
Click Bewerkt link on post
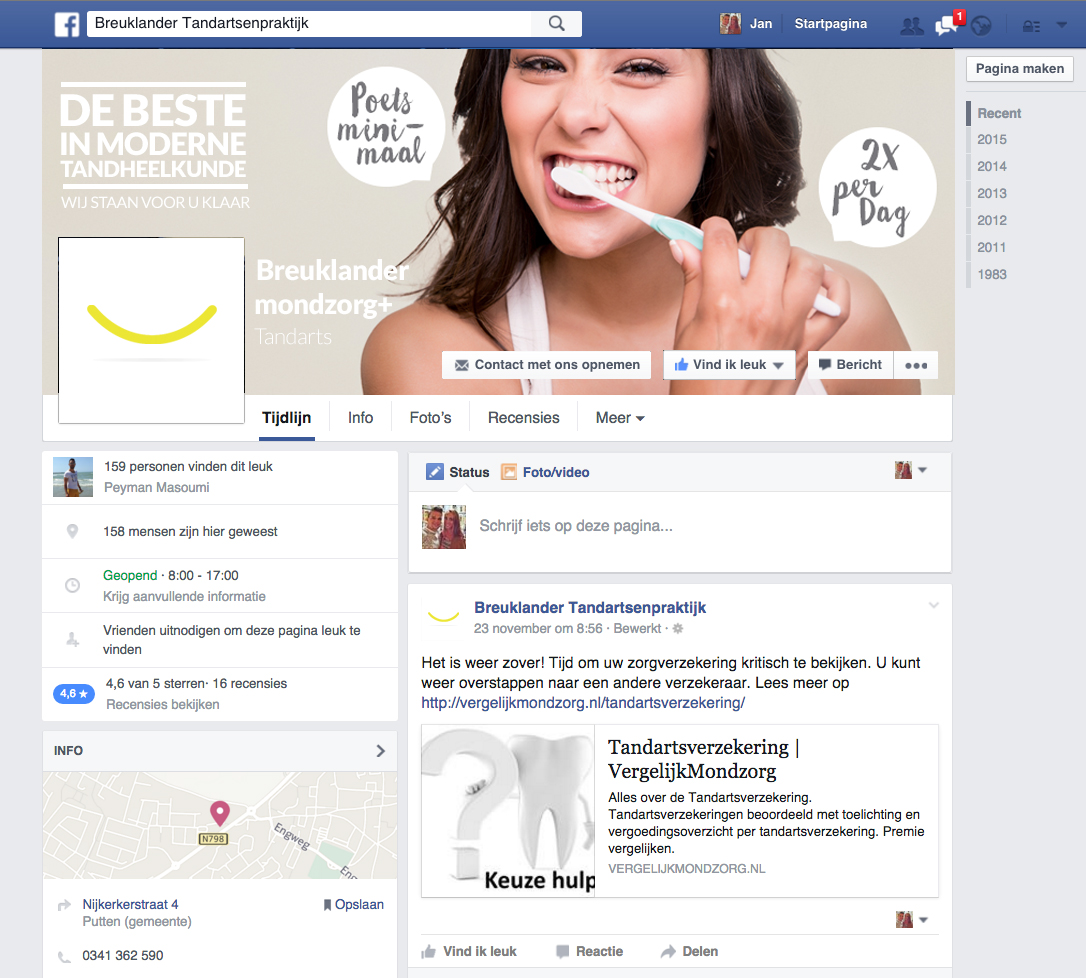coord(637,628)
